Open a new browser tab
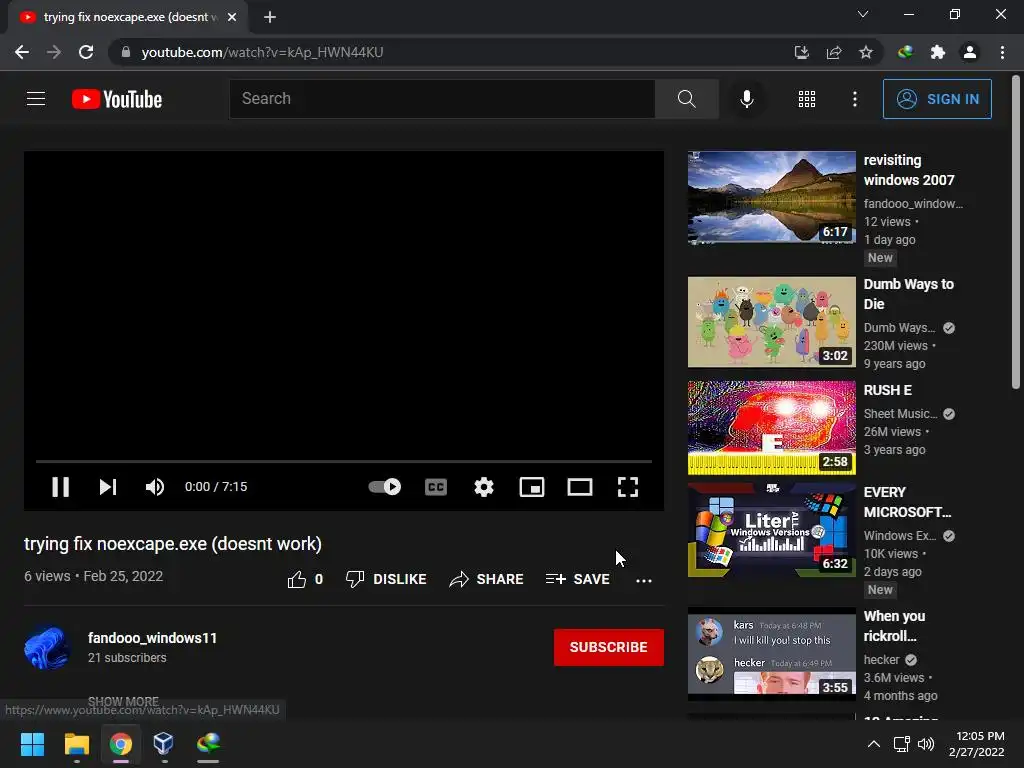Image resolution: width=1024 pixels, height=768 pixels. (270, 17)
